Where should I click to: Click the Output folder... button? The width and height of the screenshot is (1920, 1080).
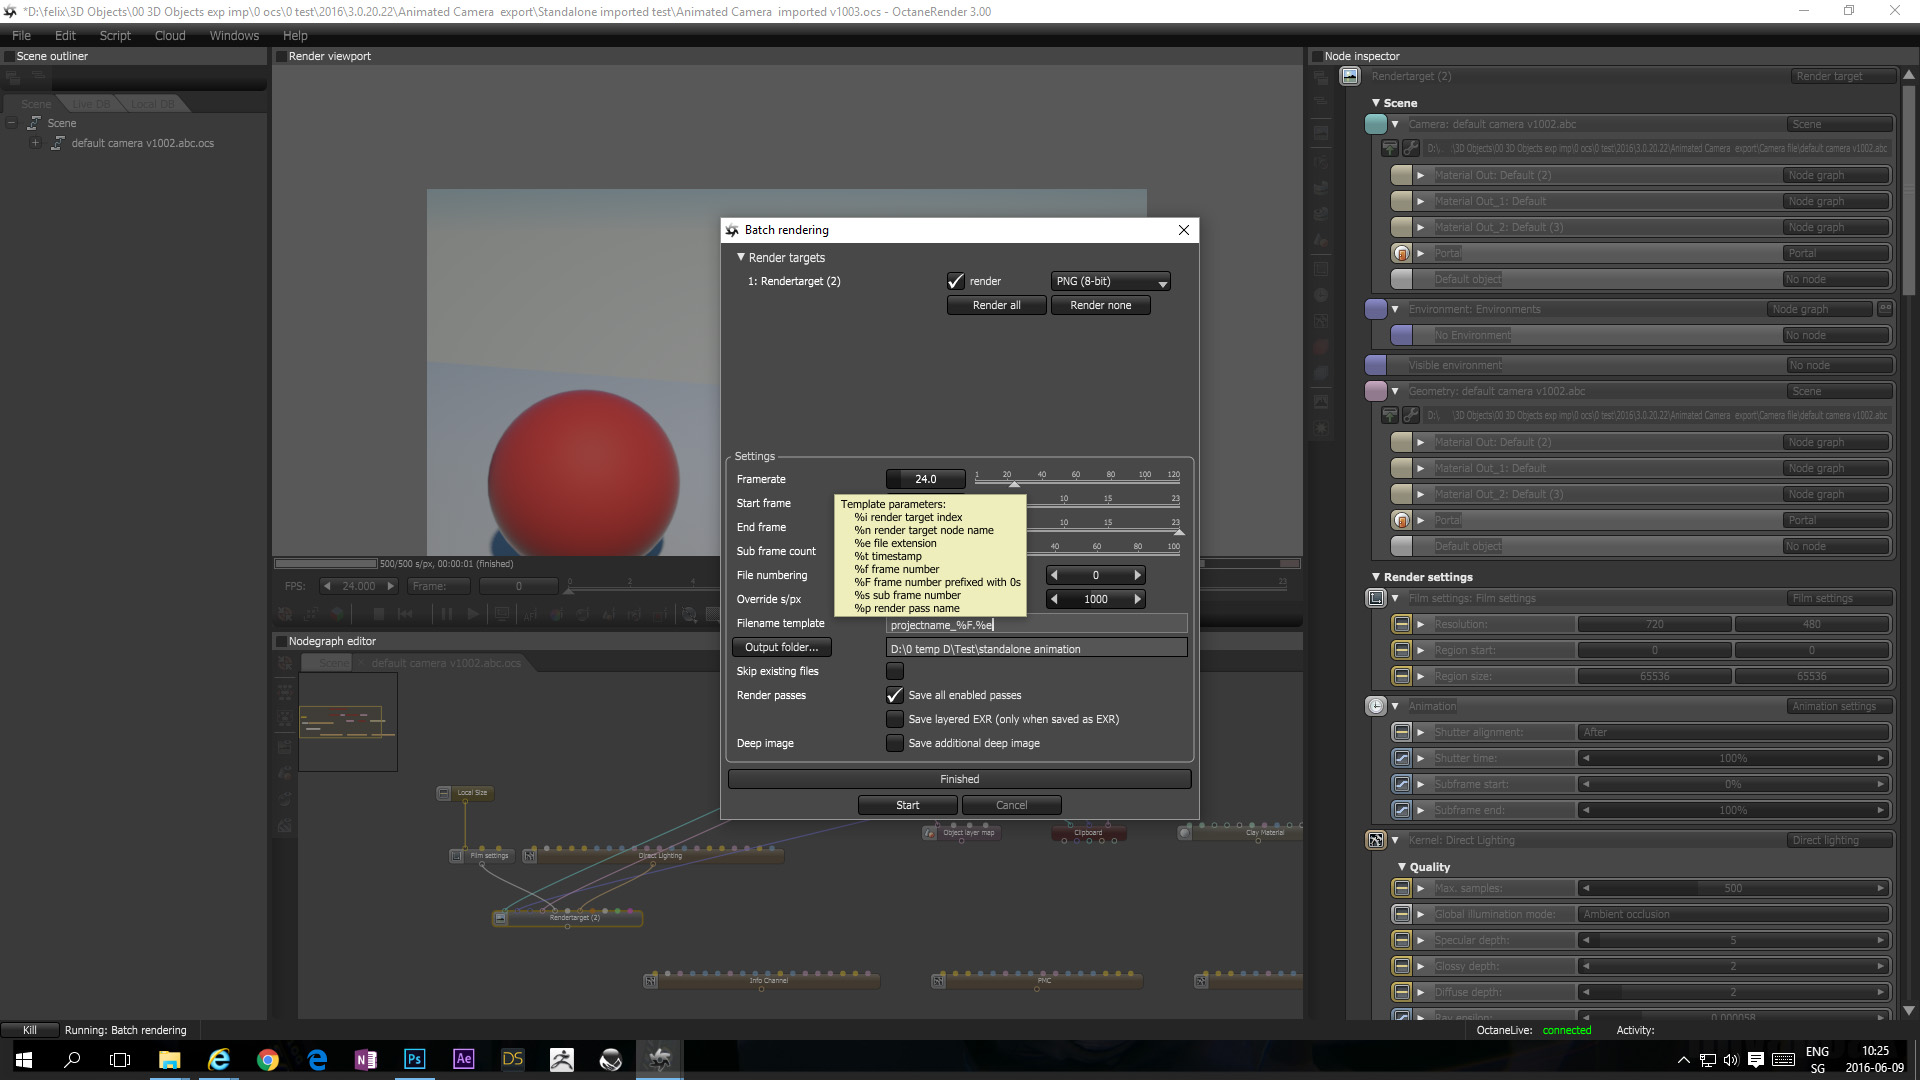tap(781, 647)
